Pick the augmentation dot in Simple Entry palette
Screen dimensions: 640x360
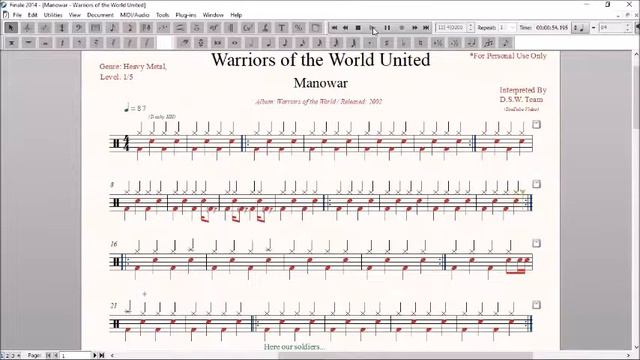pos(370,42)
